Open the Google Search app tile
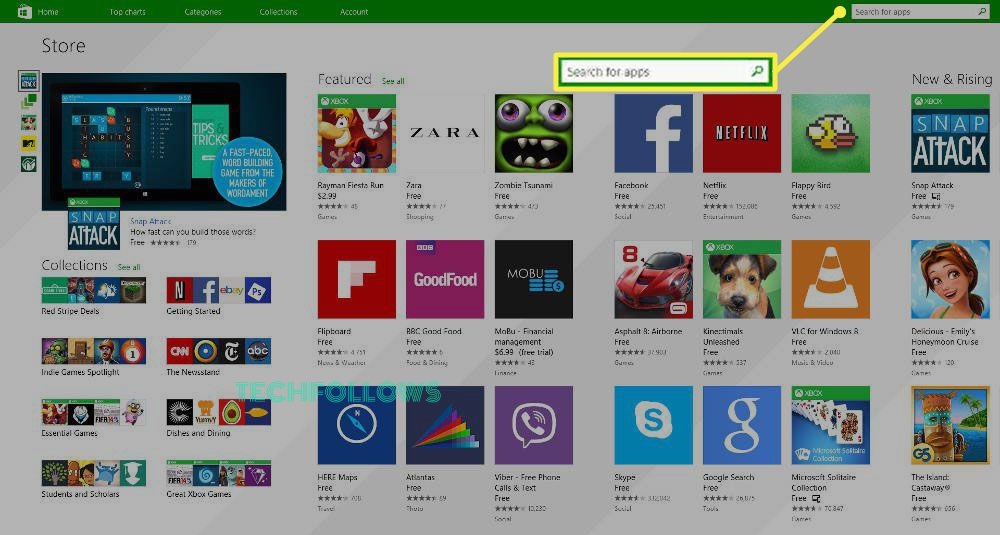1000x535 pixels. coord(742,425)
